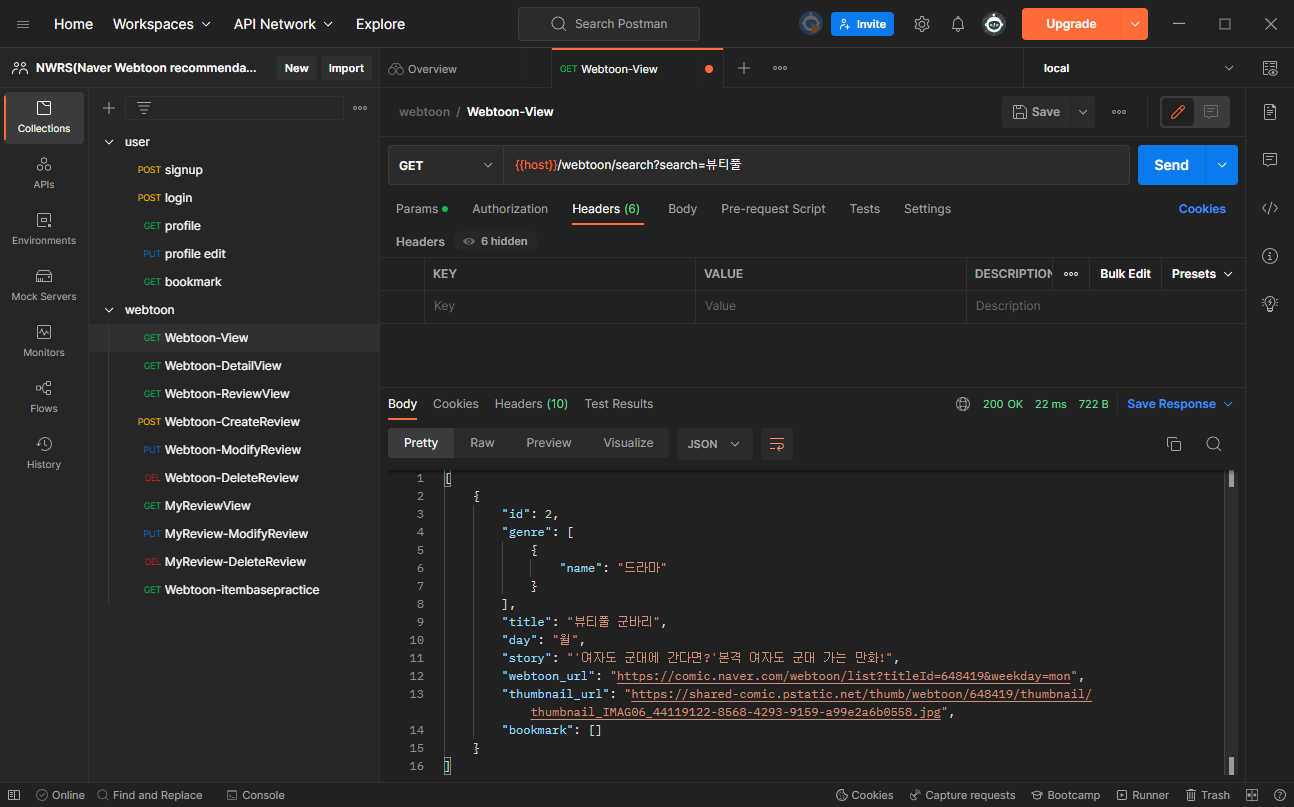The width and height of the screenshot is (1294, 807).
Task: Switch to edit mode pencil toggle
Action: click(1178, 112)
